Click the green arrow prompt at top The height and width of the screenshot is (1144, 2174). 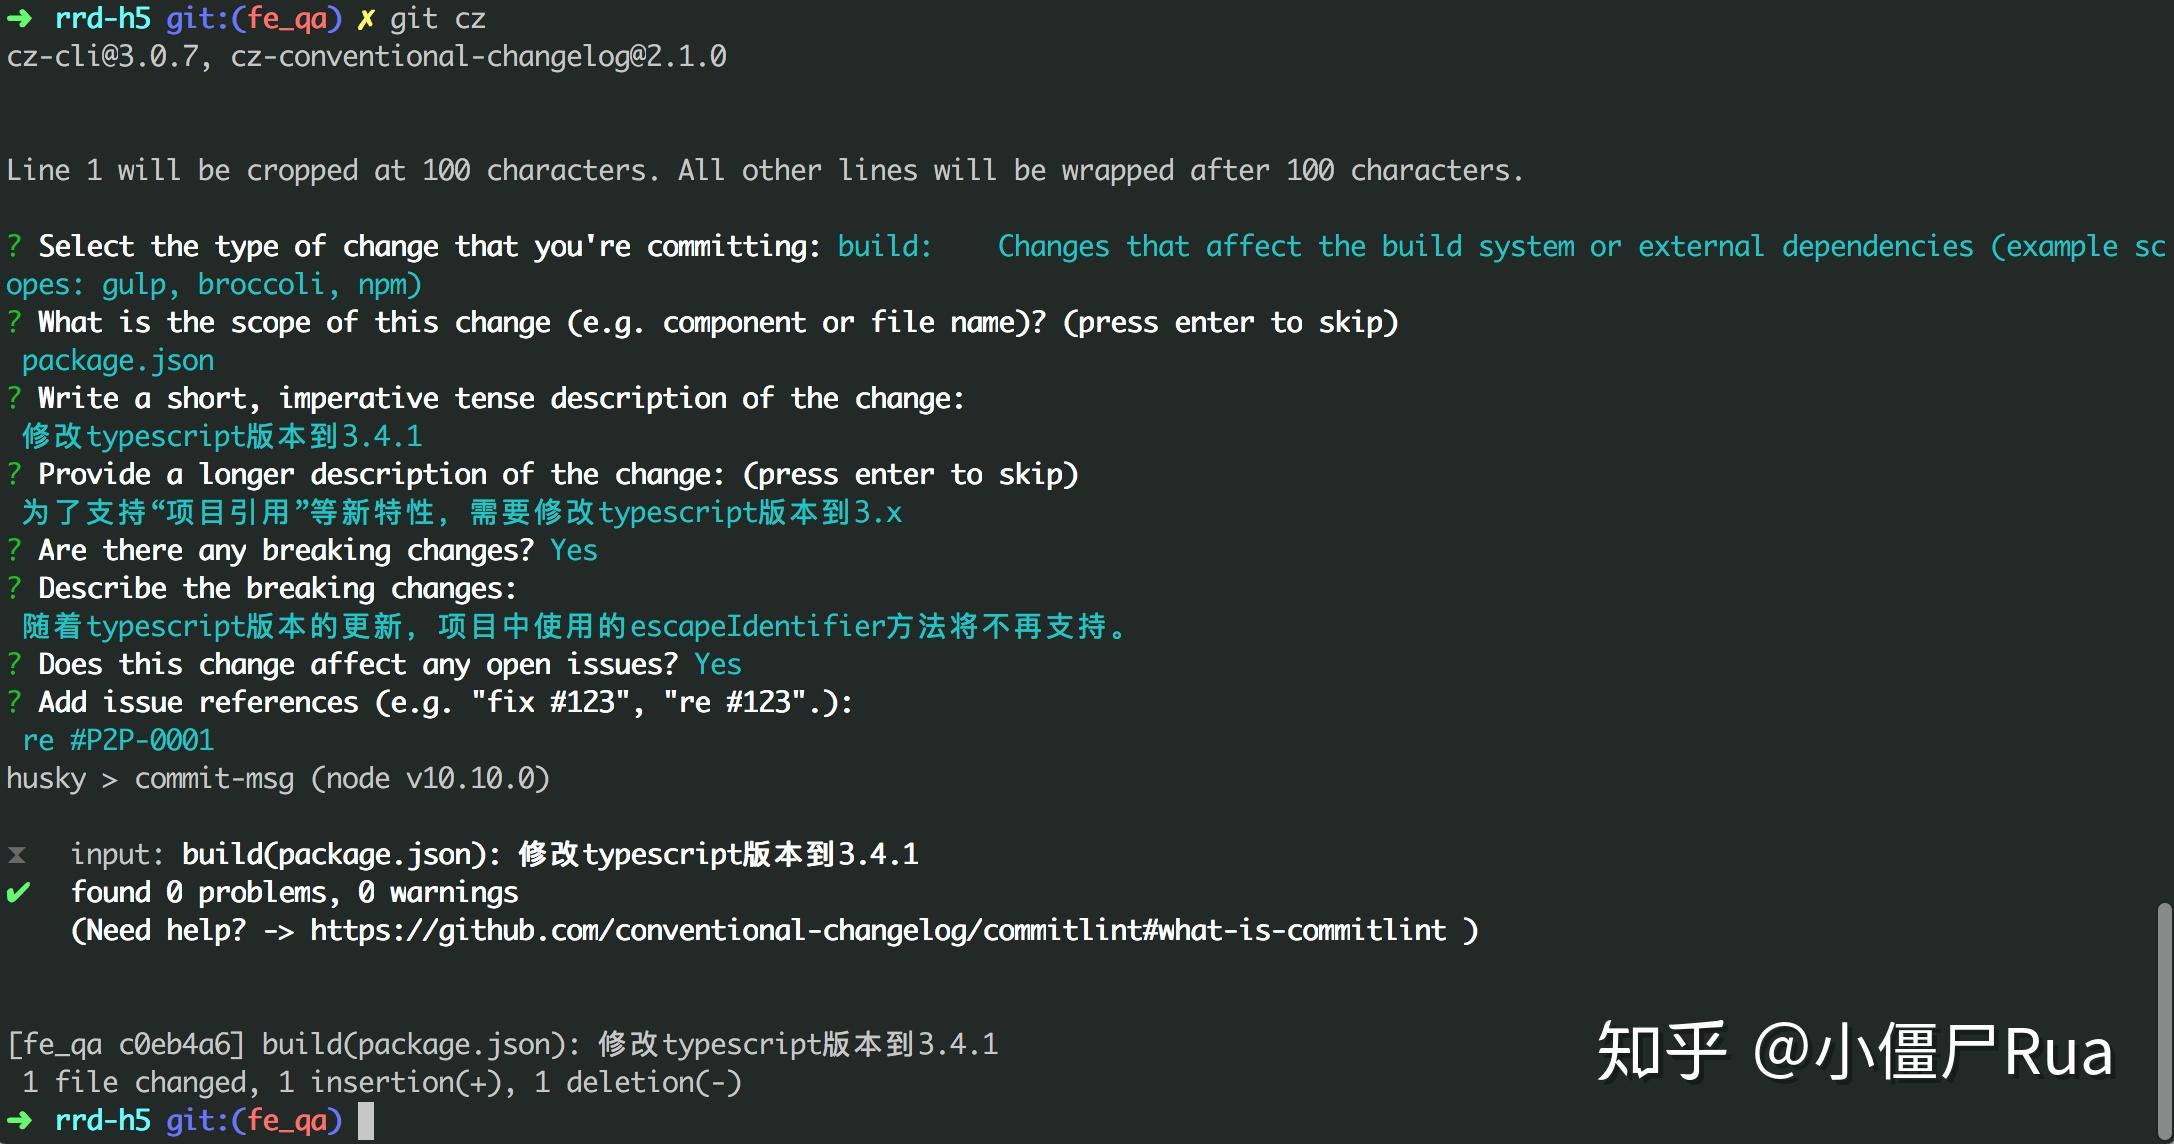tap(20, 19)
